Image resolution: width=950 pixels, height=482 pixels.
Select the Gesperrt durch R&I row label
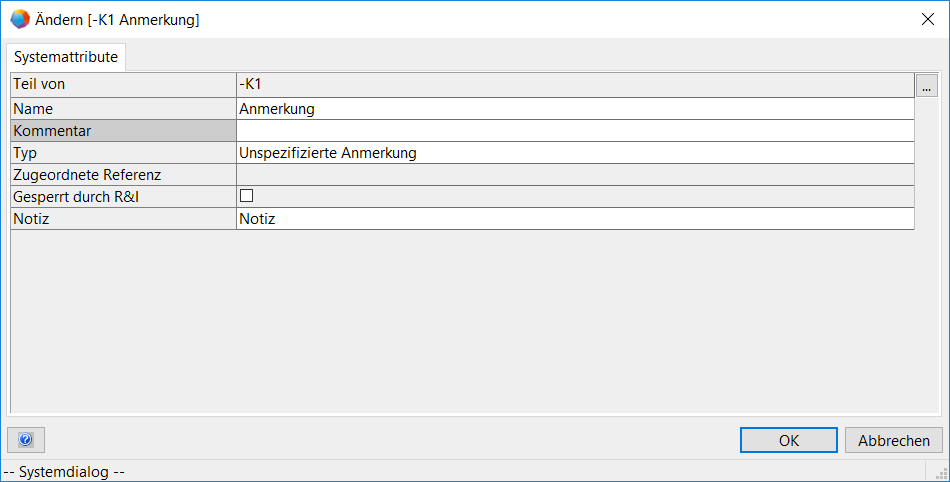tap(123, 197)
